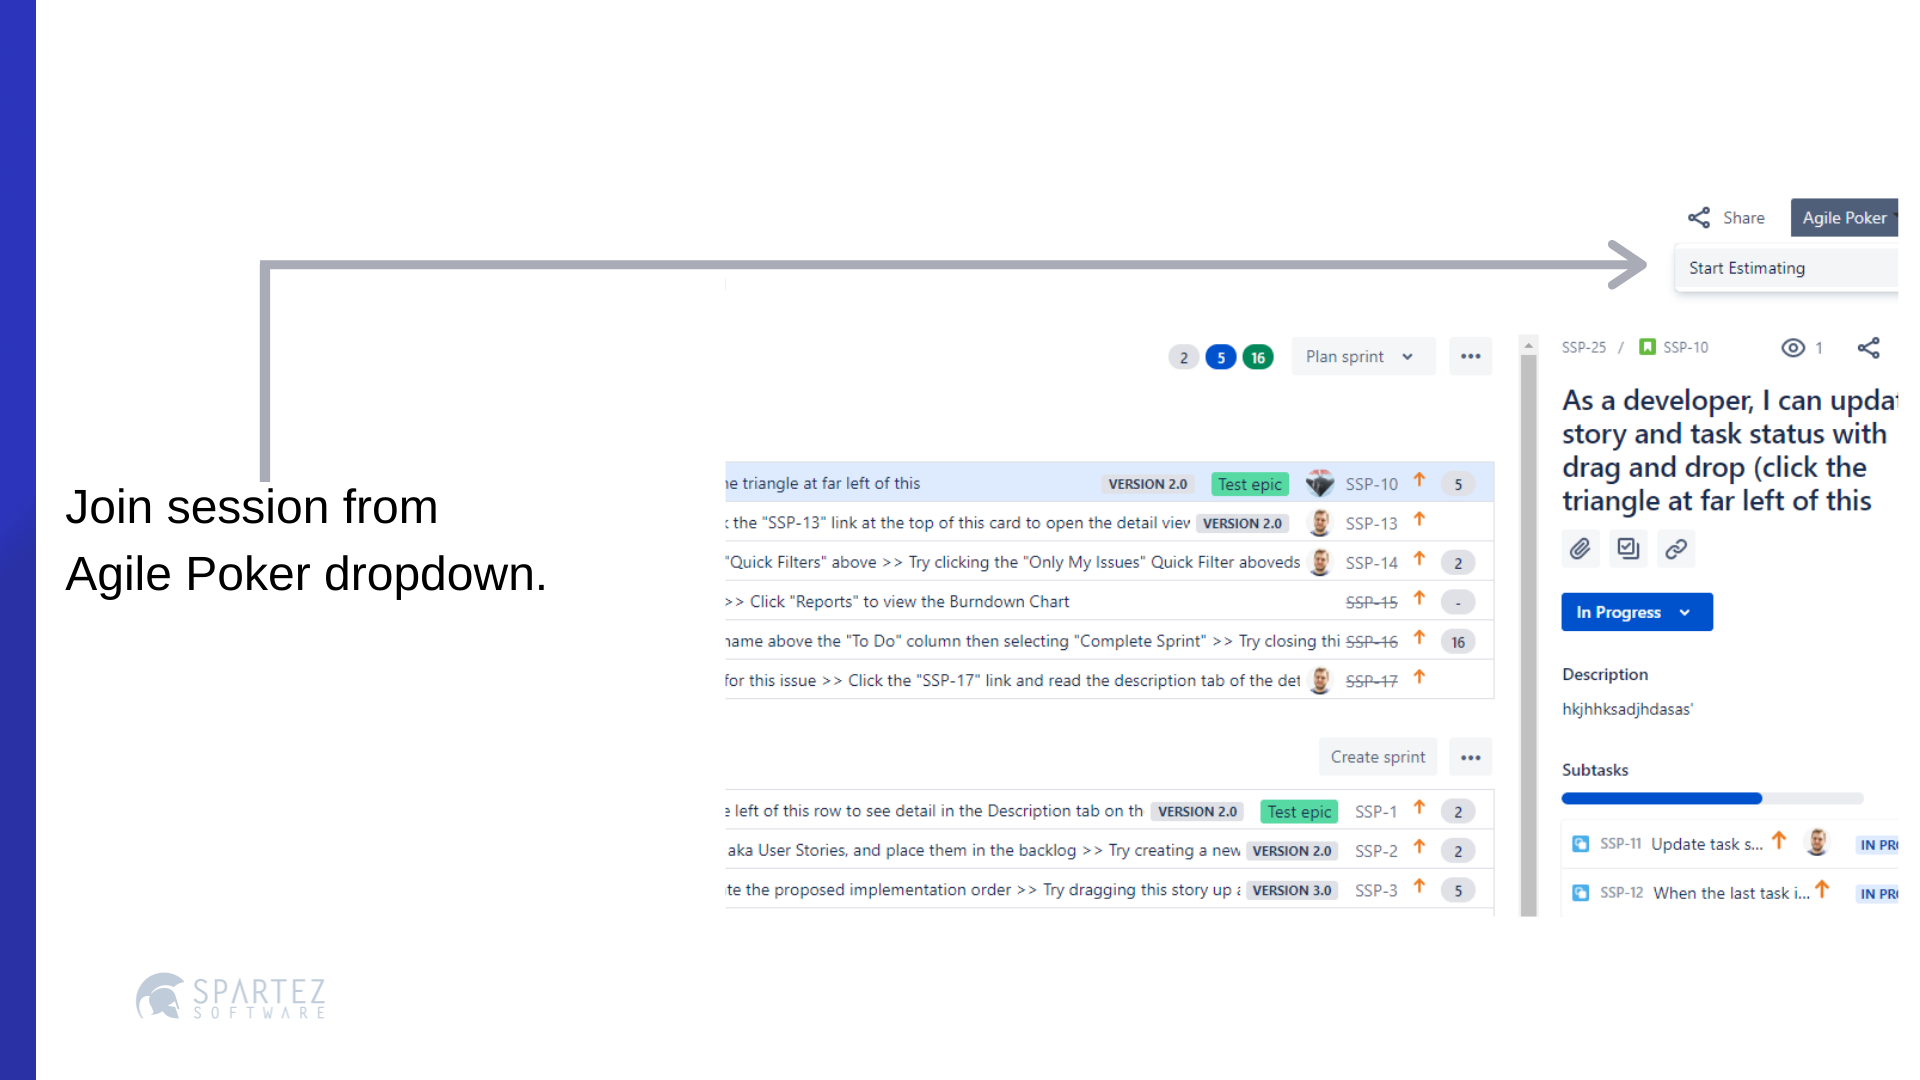Viewport: 1920px width, 1080px height.
Task: Expand the In Progress status dropdown
Action: [1636, 612]
